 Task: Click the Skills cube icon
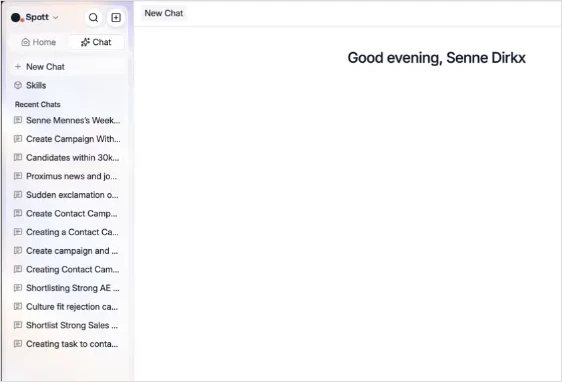coord(18,85)
